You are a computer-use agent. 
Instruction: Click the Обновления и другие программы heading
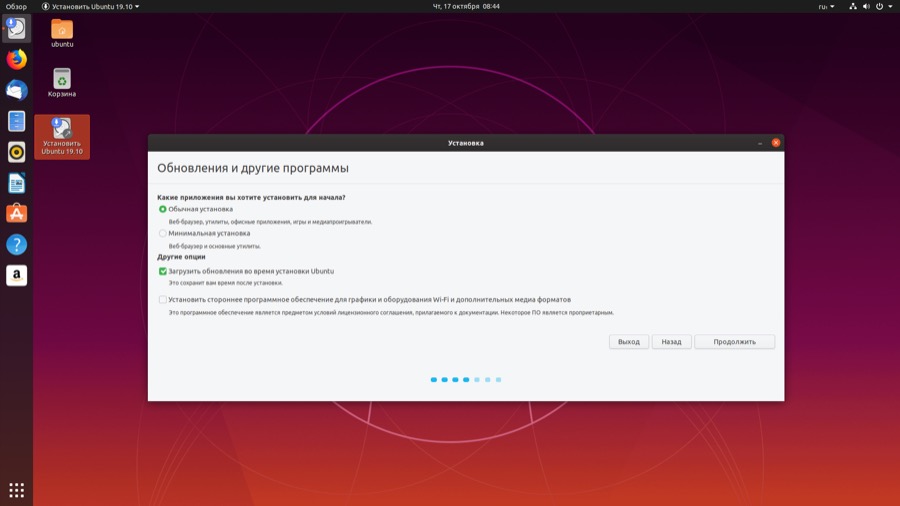[253, 168]
